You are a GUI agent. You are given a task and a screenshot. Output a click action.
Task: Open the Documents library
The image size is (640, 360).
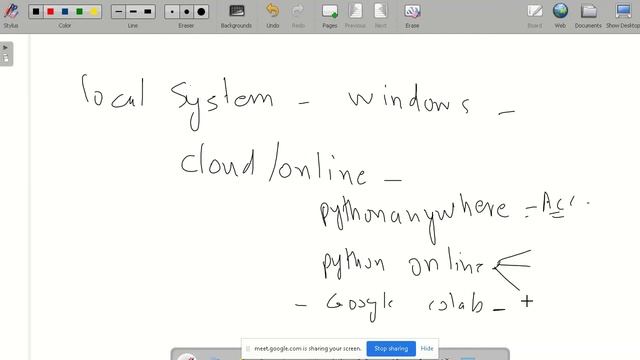[x=588, y=16]
